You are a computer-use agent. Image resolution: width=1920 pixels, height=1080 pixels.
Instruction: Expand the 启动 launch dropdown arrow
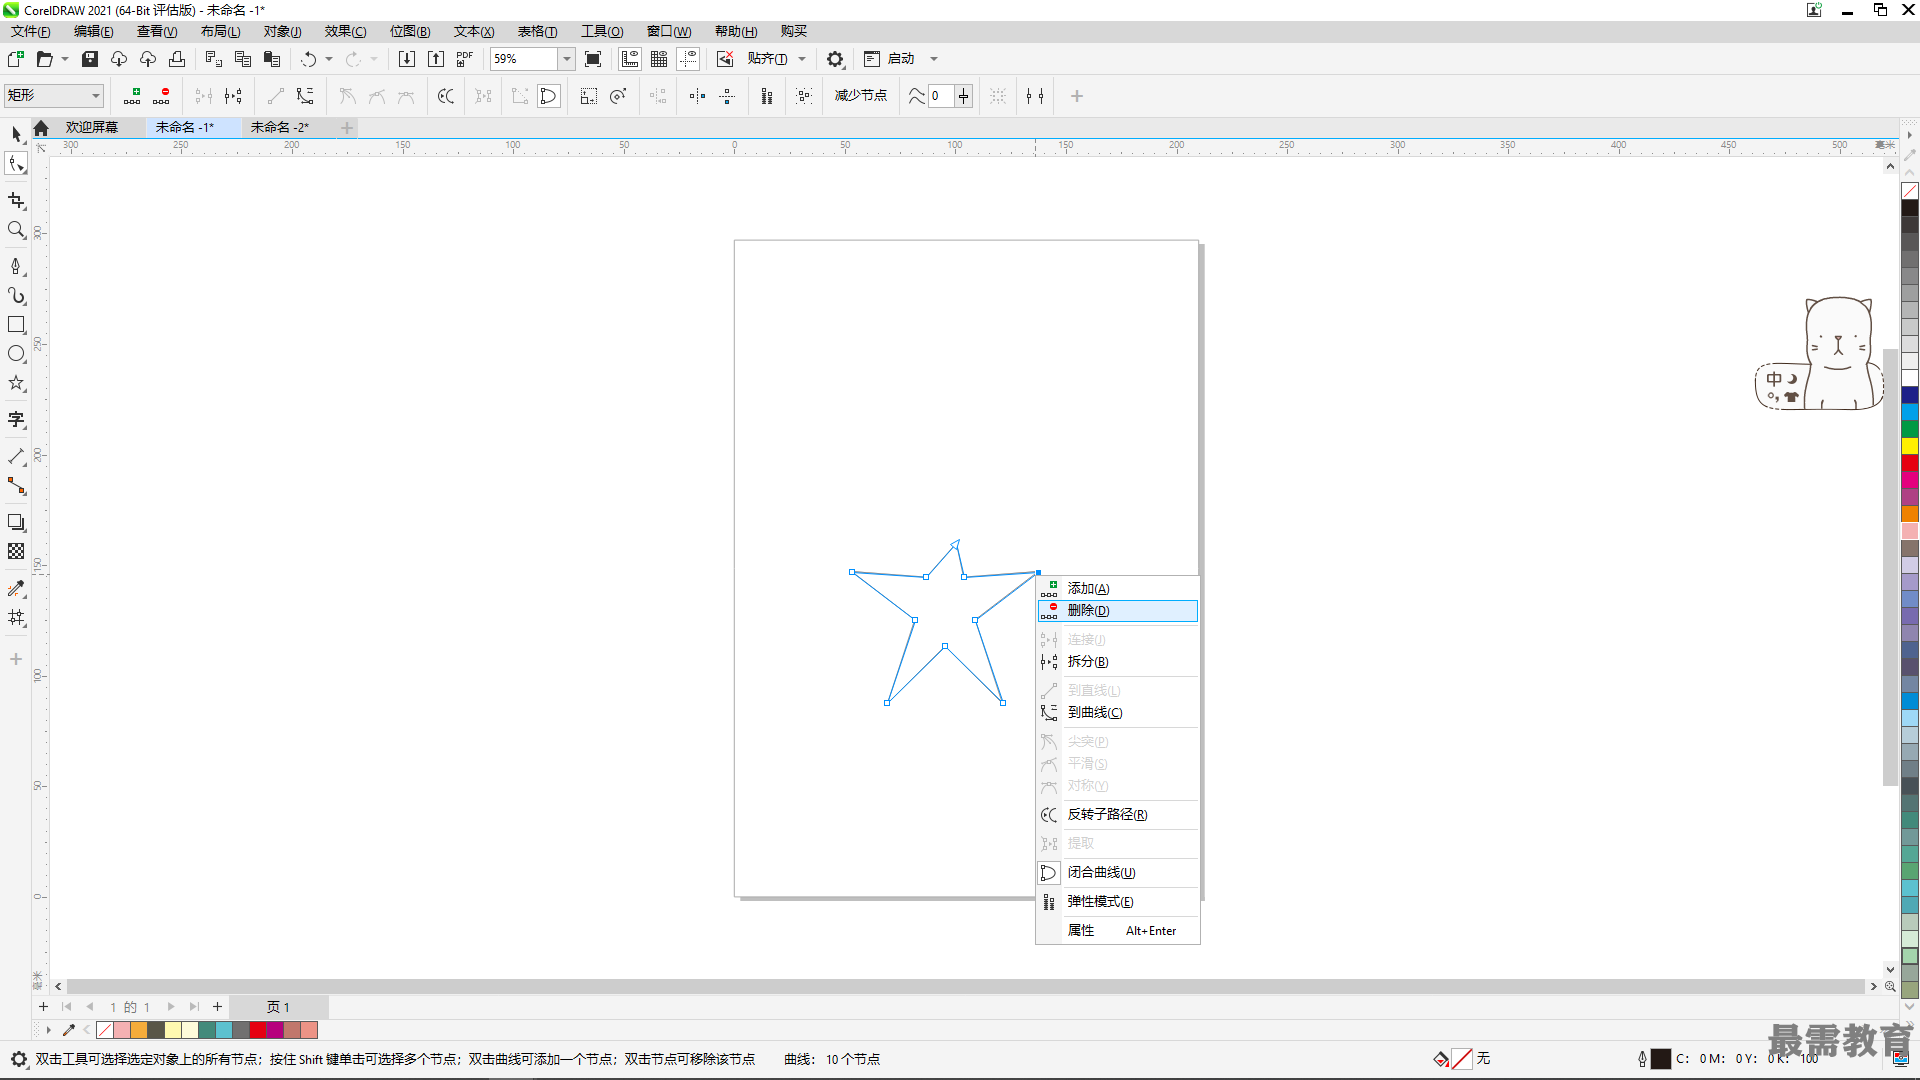pyautogui.click(x=934, y=59)
